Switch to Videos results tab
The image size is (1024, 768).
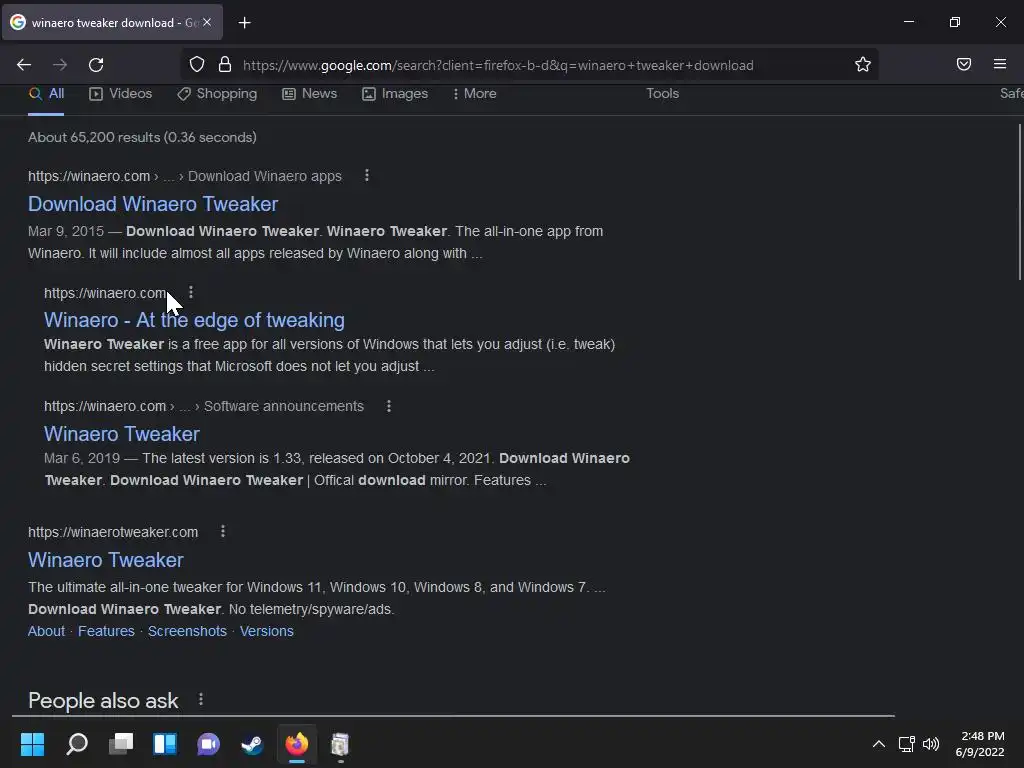tap(121, 93)
